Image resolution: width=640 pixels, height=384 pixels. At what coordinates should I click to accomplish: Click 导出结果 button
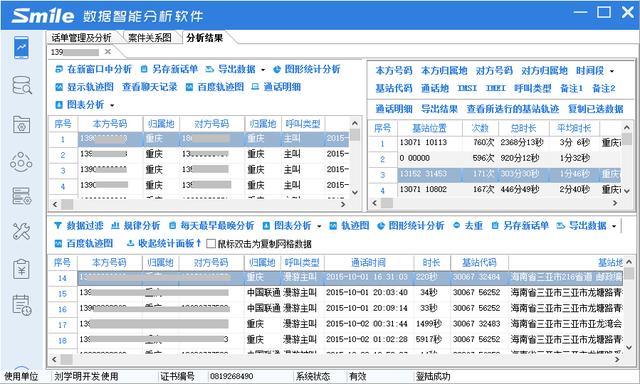pyautogui.click(x=439, y=109)
